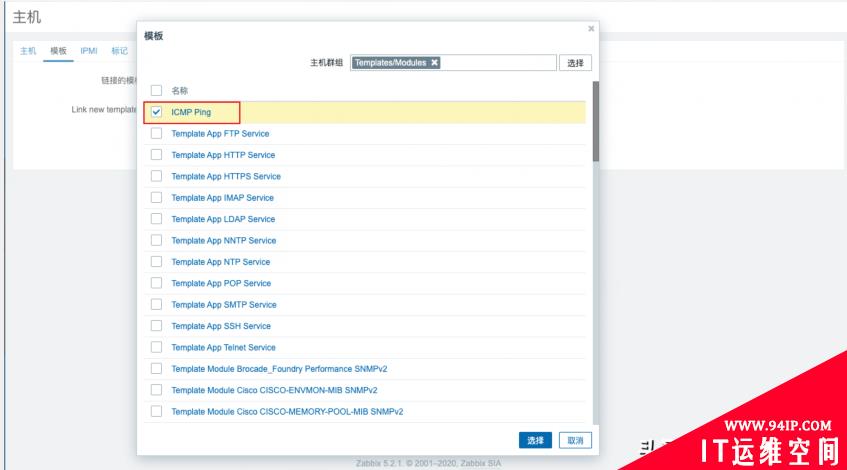Check the Template App FTP Service checkbox

tap(156, 133)
